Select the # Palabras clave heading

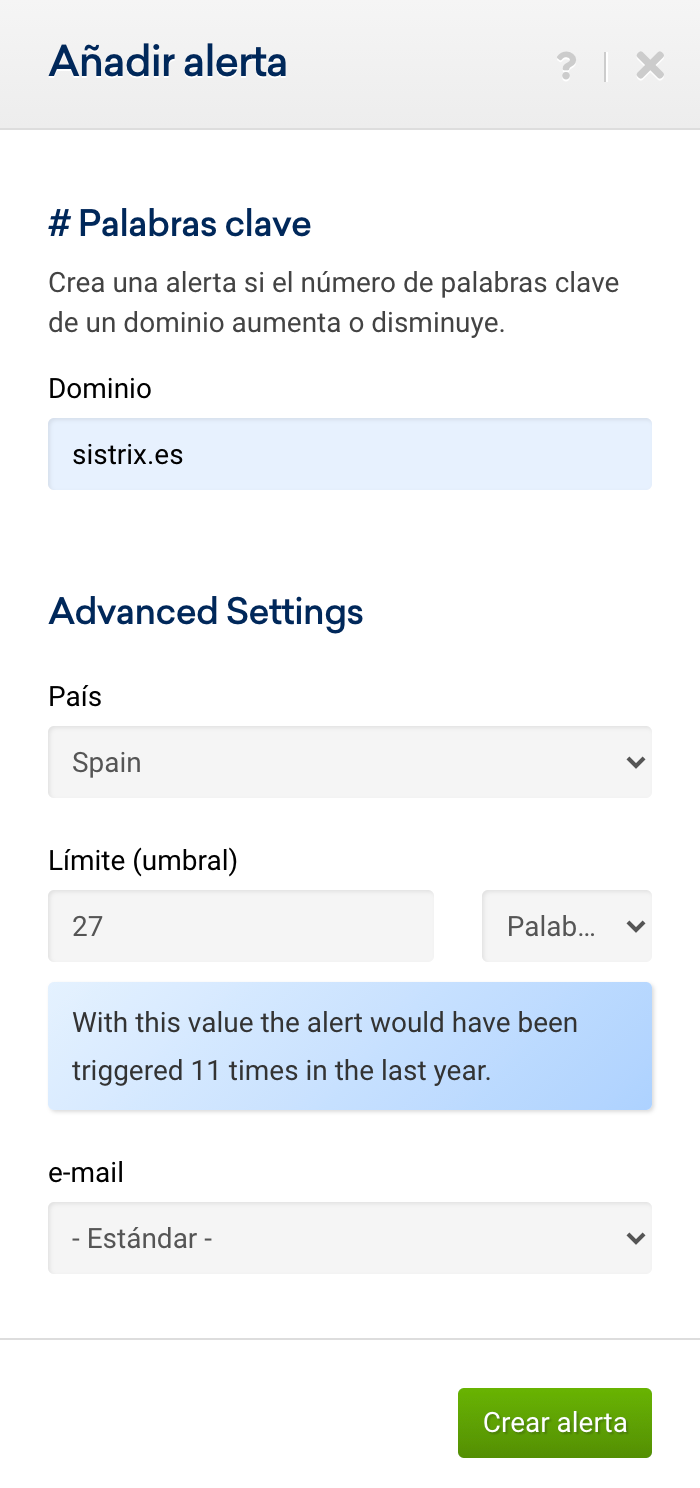coord(180,223)
